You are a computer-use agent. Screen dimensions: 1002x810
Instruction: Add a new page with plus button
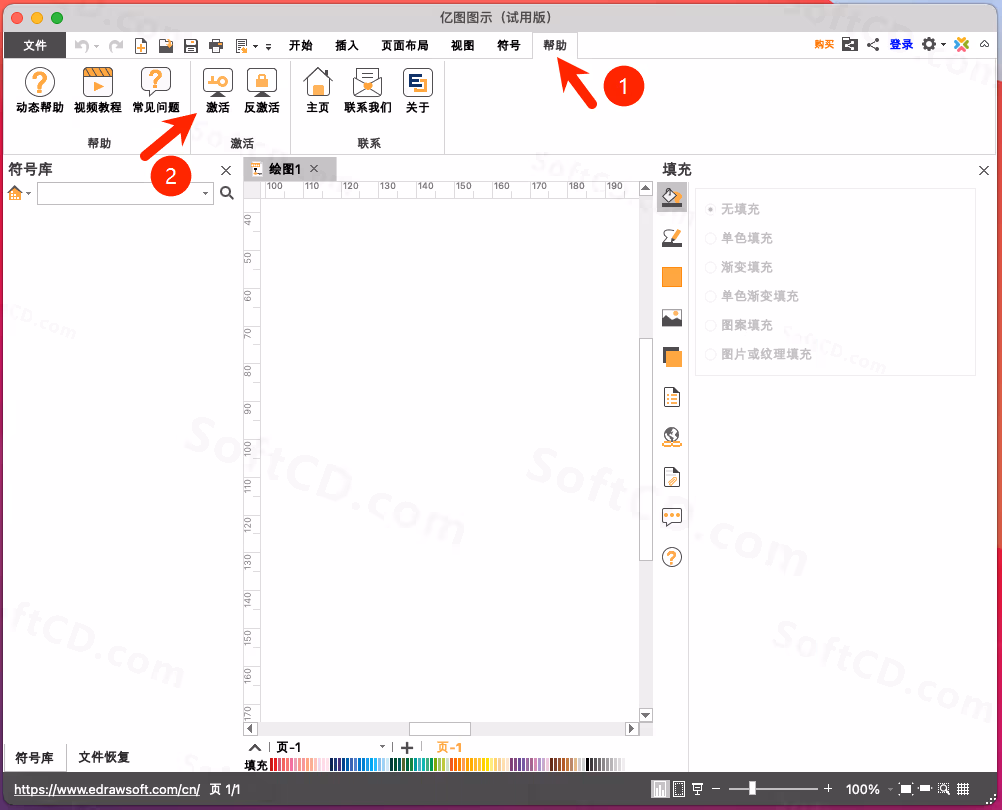tap(406, 747)
